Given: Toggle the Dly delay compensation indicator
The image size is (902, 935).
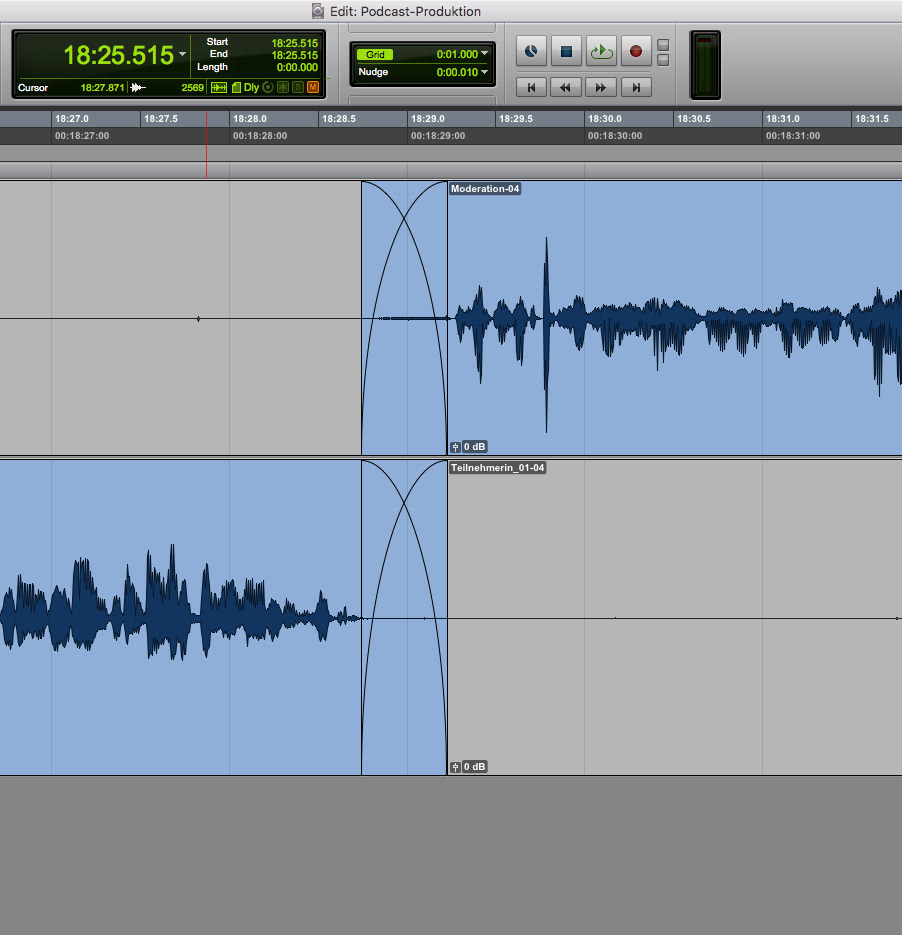Looking at the screenshot, I should coord(251,88).
